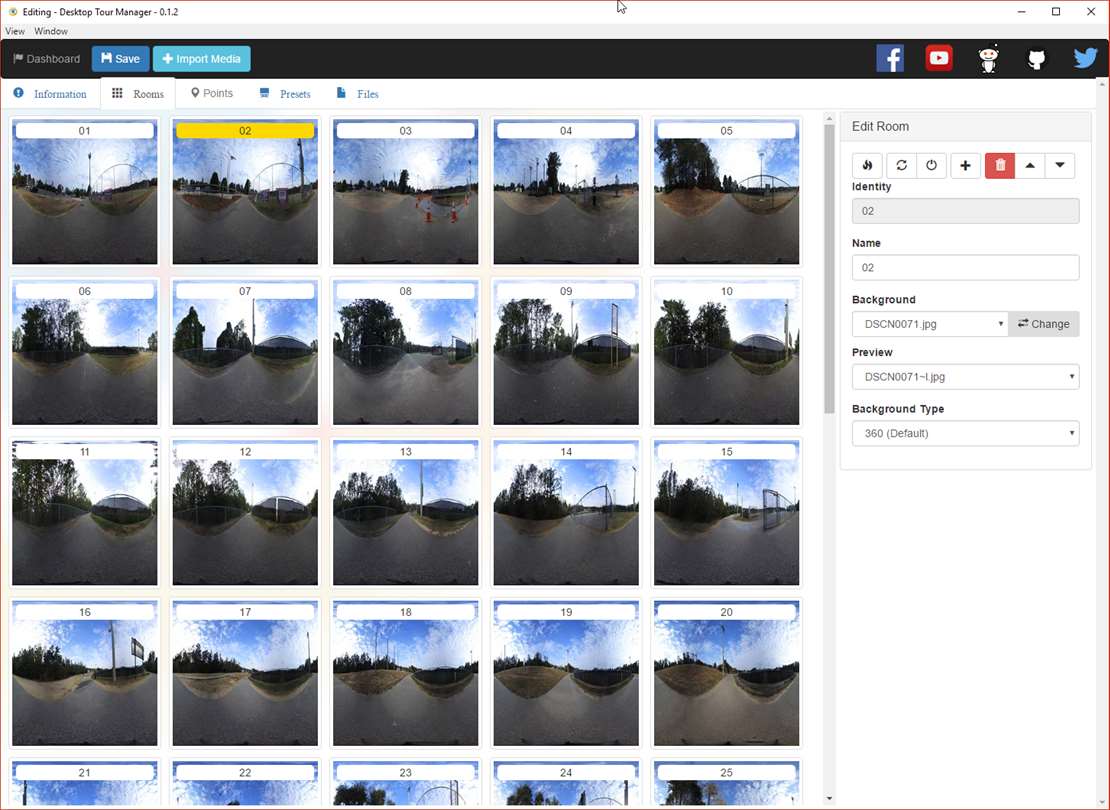Select room thumbnail 04

pyautogui.click(x=566, y=191)
